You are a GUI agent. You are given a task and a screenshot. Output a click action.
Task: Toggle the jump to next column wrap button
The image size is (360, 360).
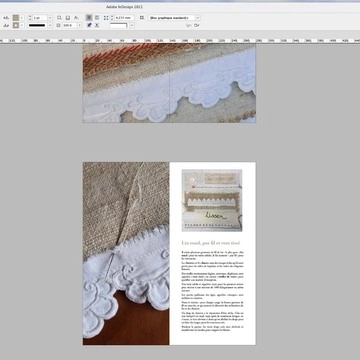tap(97, 25)
